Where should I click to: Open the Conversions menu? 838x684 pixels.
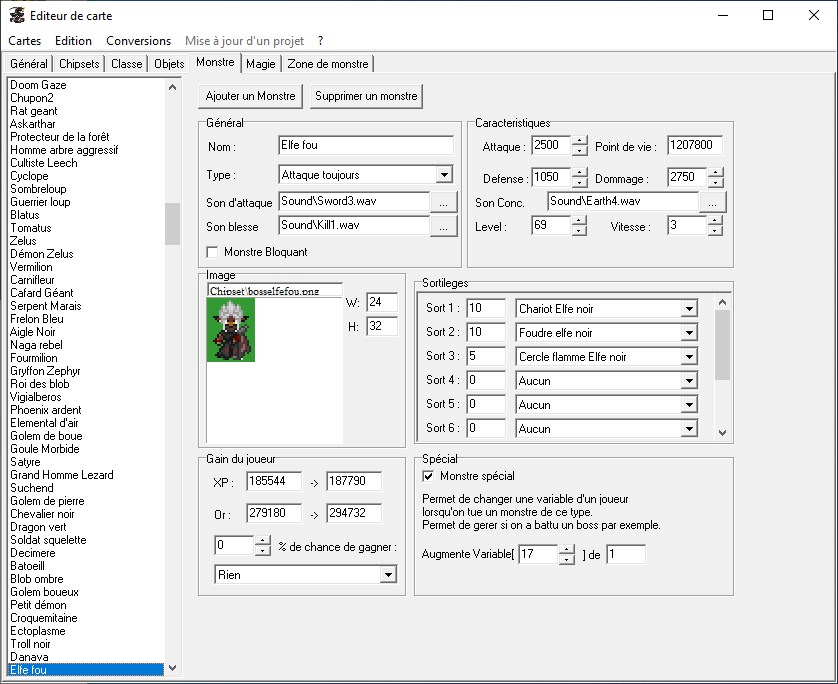tap(138, 41)
